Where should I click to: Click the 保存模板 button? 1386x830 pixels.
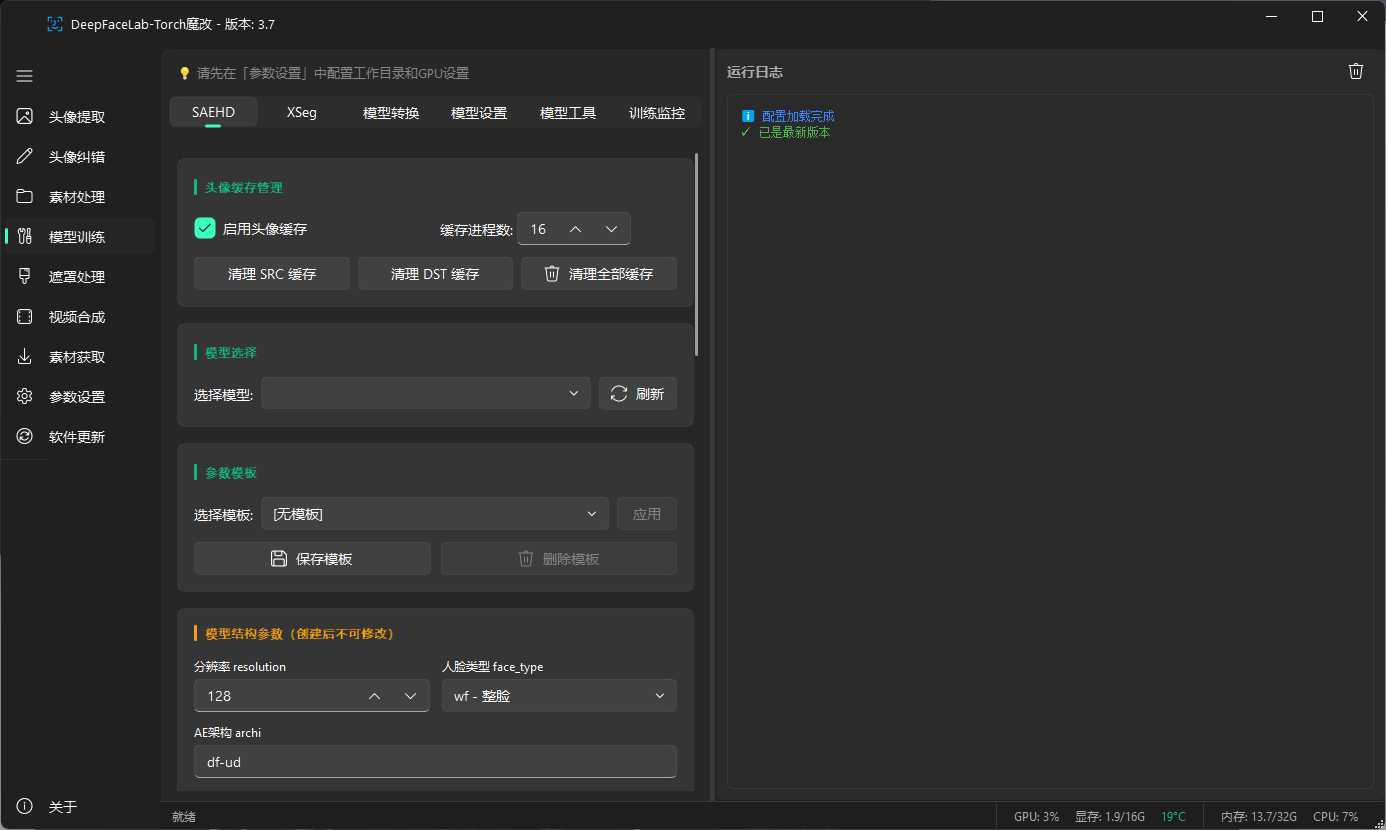pyautogui.click(x=312, y=559)
